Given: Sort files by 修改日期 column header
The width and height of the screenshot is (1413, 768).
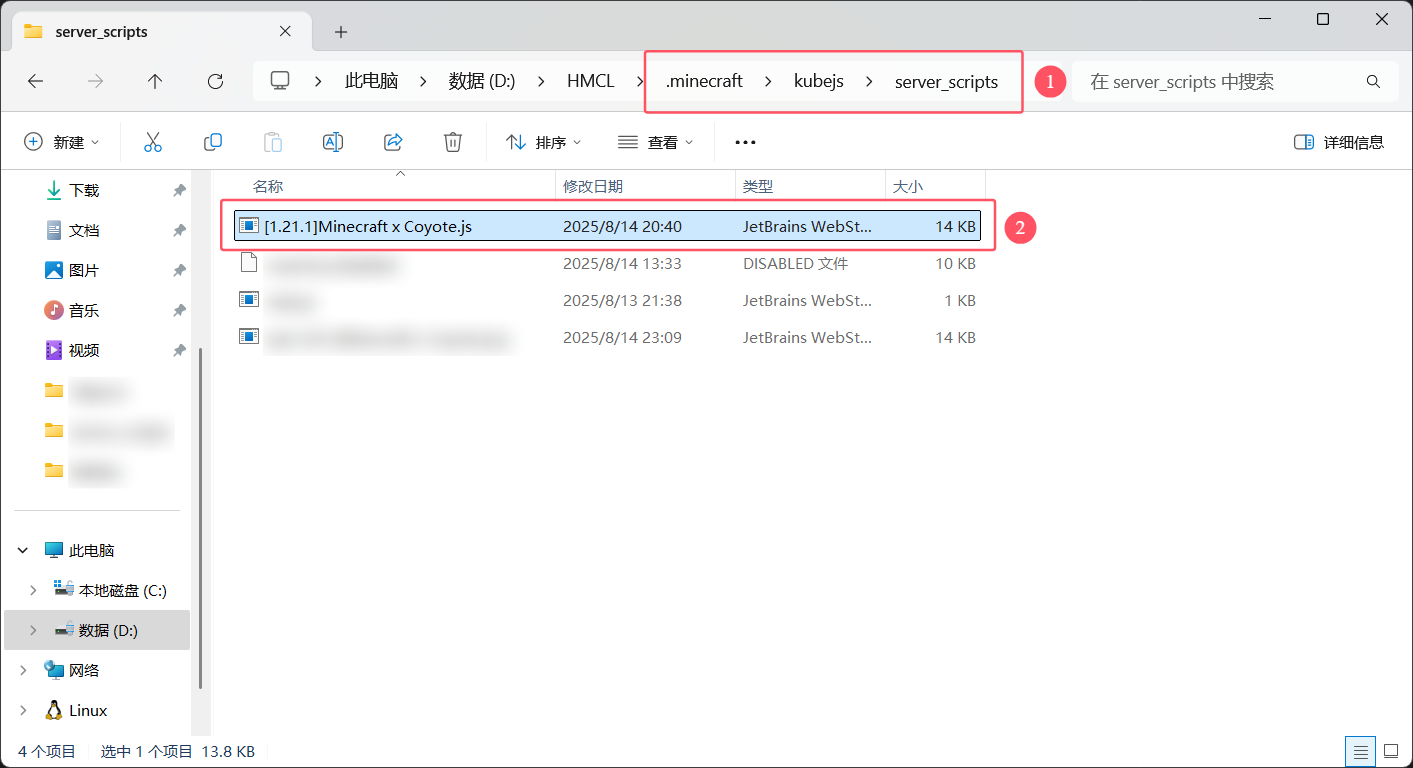Looking at the screenshot, I should click(x=645, y=186).
